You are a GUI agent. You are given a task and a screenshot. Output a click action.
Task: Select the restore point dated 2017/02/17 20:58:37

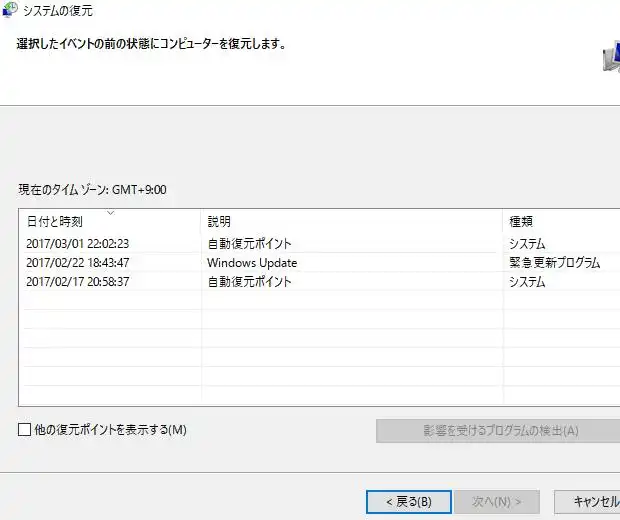tap(319, 282)
